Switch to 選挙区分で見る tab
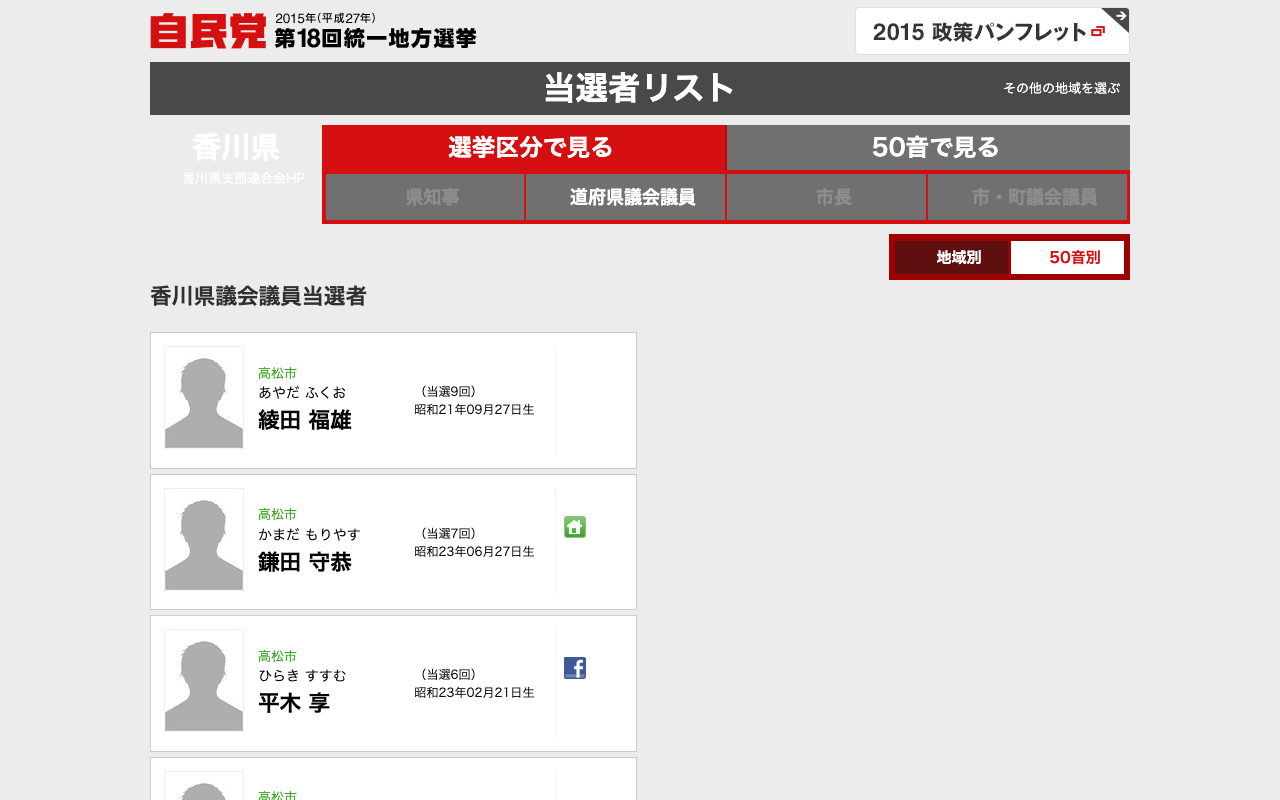 pyautogui.click(x=524, y=148)
